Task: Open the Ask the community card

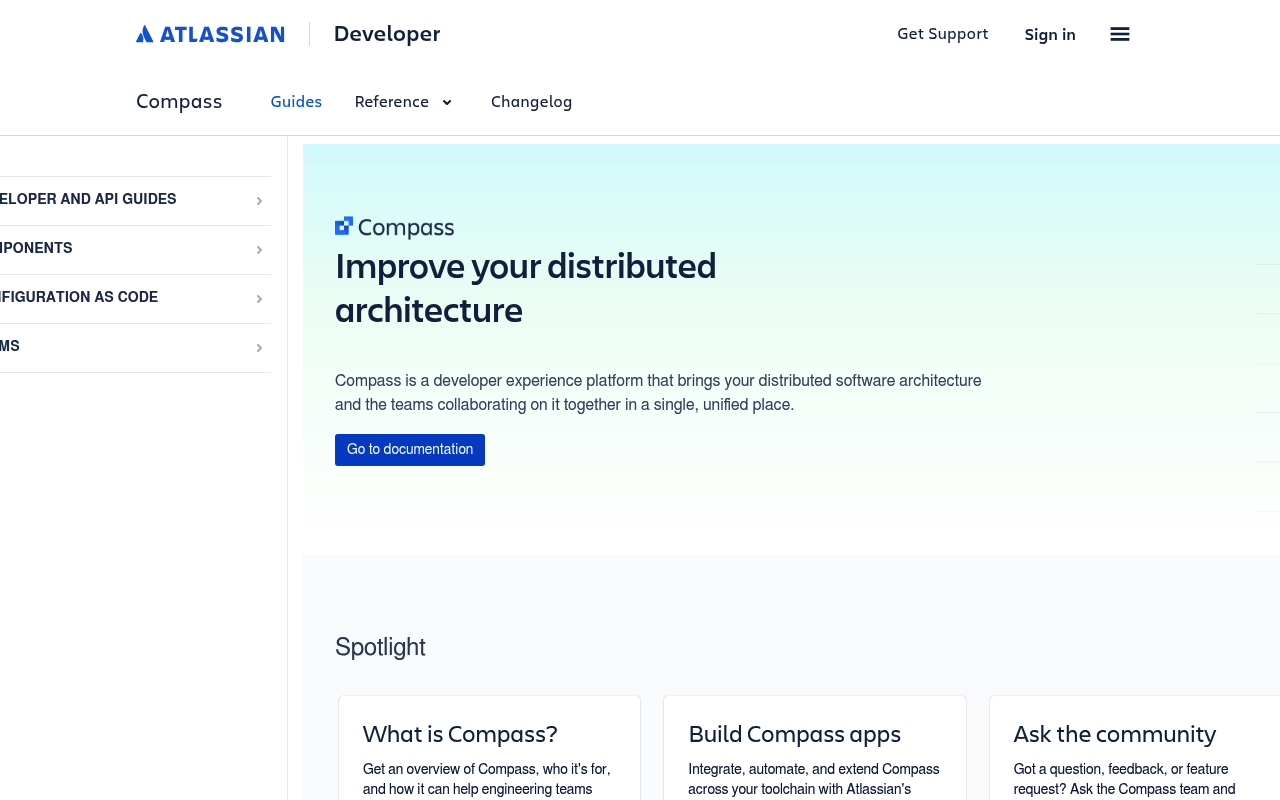Action: (1135, 748)
